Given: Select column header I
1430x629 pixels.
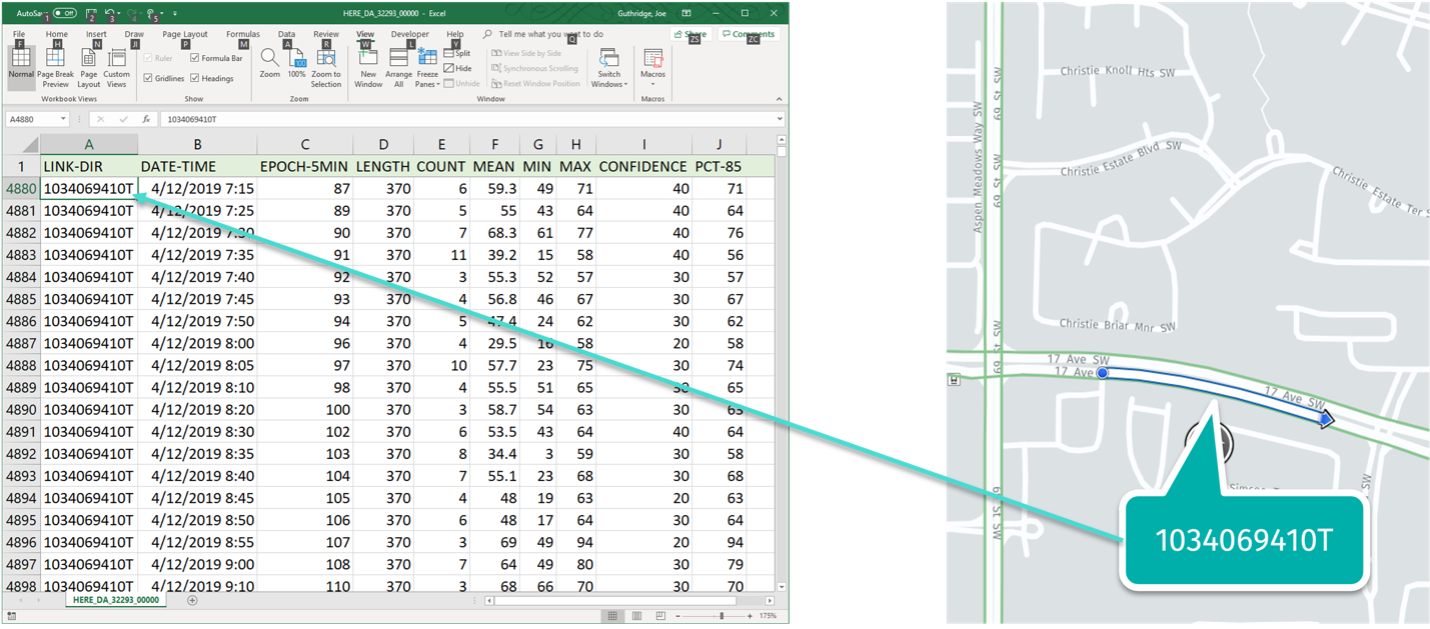Looking at the screenshot, I should pos(644,144).
